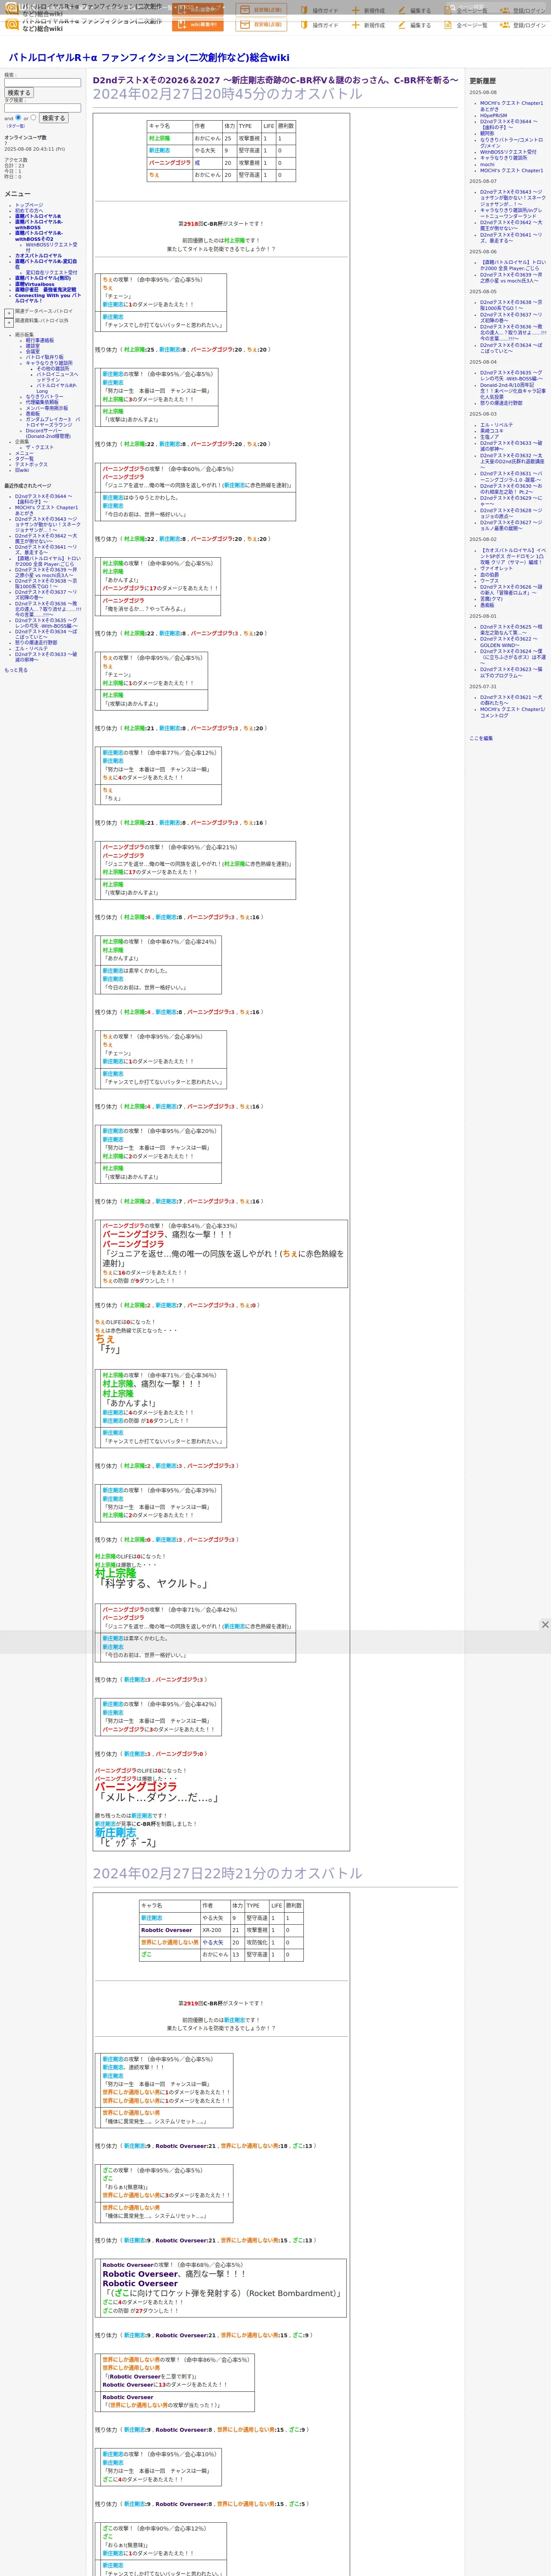The width and height of the screenshot is (551, 2576).
Task: Click the メニュー sidebar heading
Action: [17, 194]
